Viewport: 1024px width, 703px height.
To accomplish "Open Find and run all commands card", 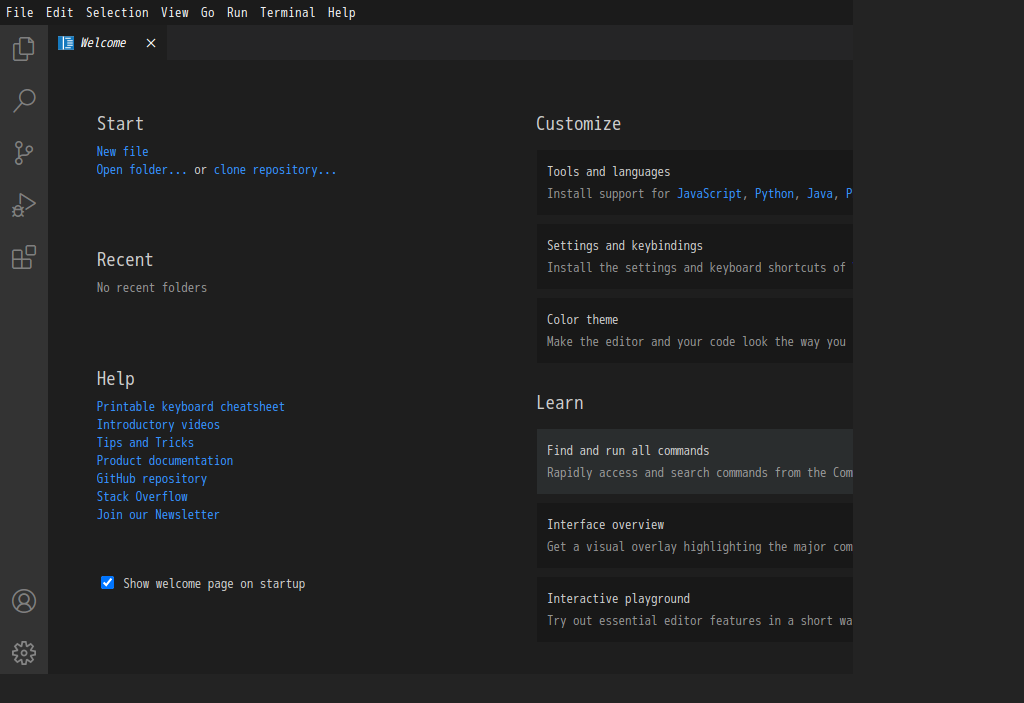I will [x=695, y=461].
